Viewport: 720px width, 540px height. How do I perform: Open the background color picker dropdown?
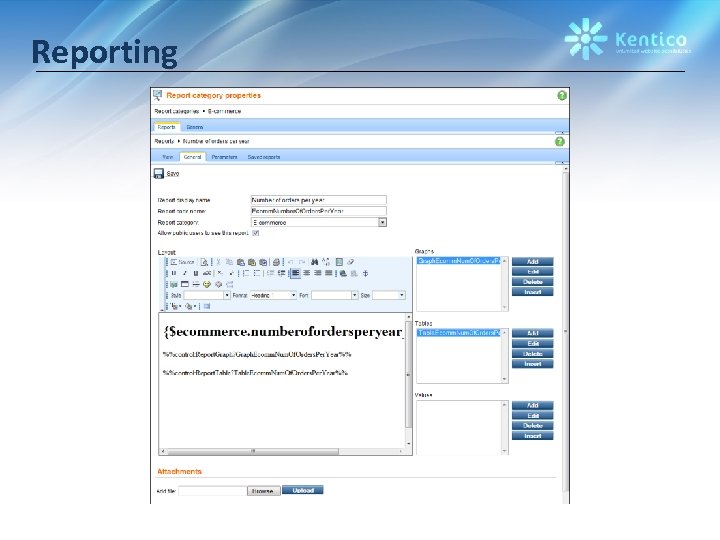pos(191,306)
